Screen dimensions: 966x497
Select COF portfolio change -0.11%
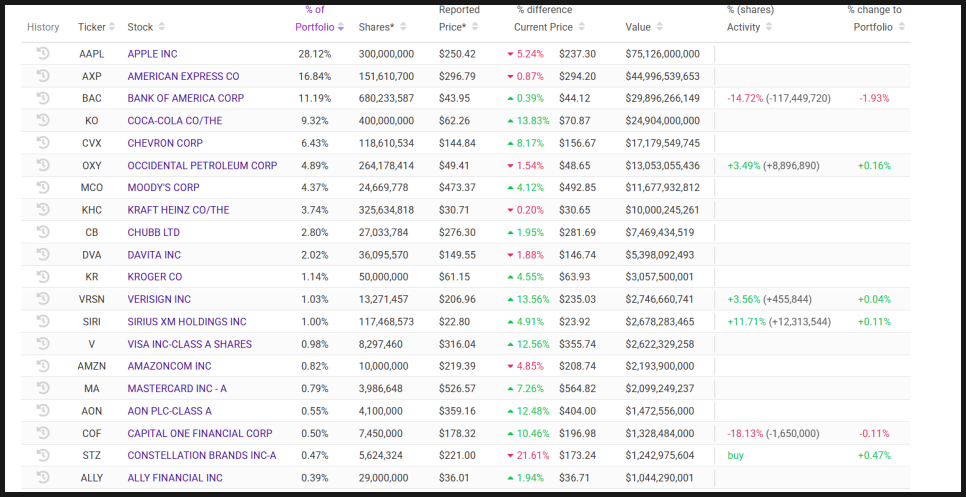pyautogui.click(x=874, y=434)
